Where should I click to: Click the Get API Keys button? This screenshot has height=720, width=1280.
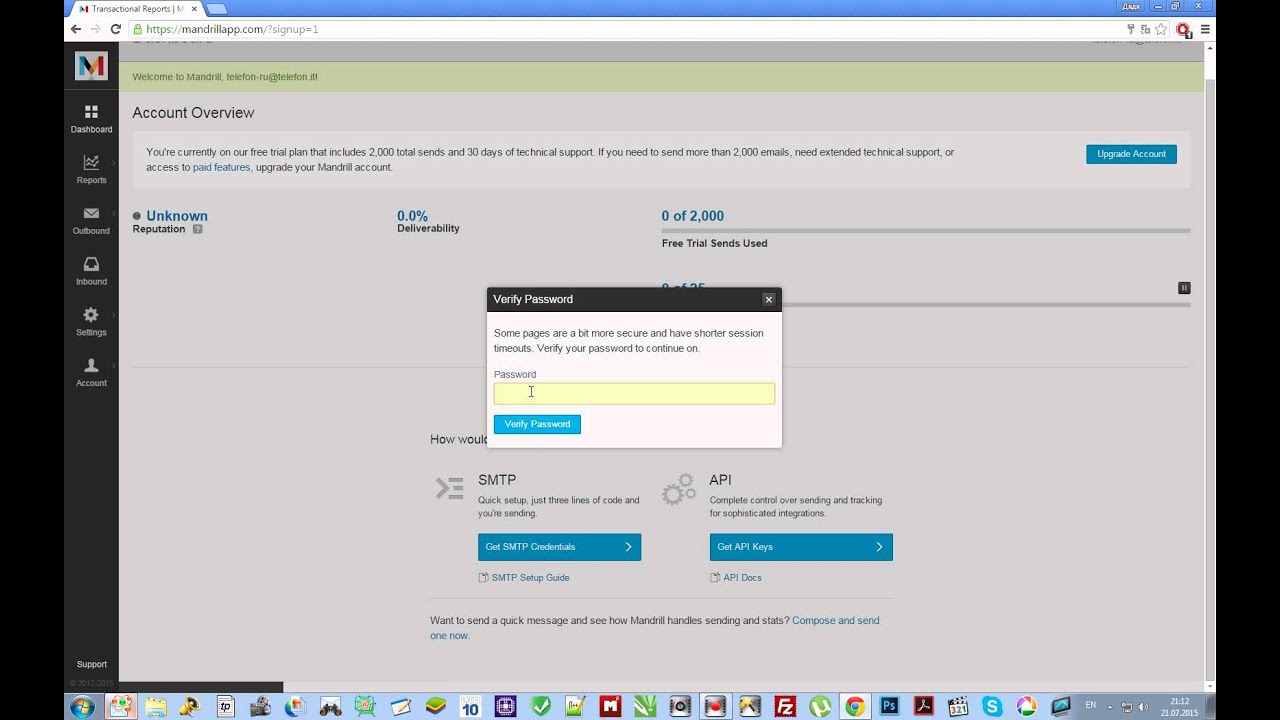801,547
